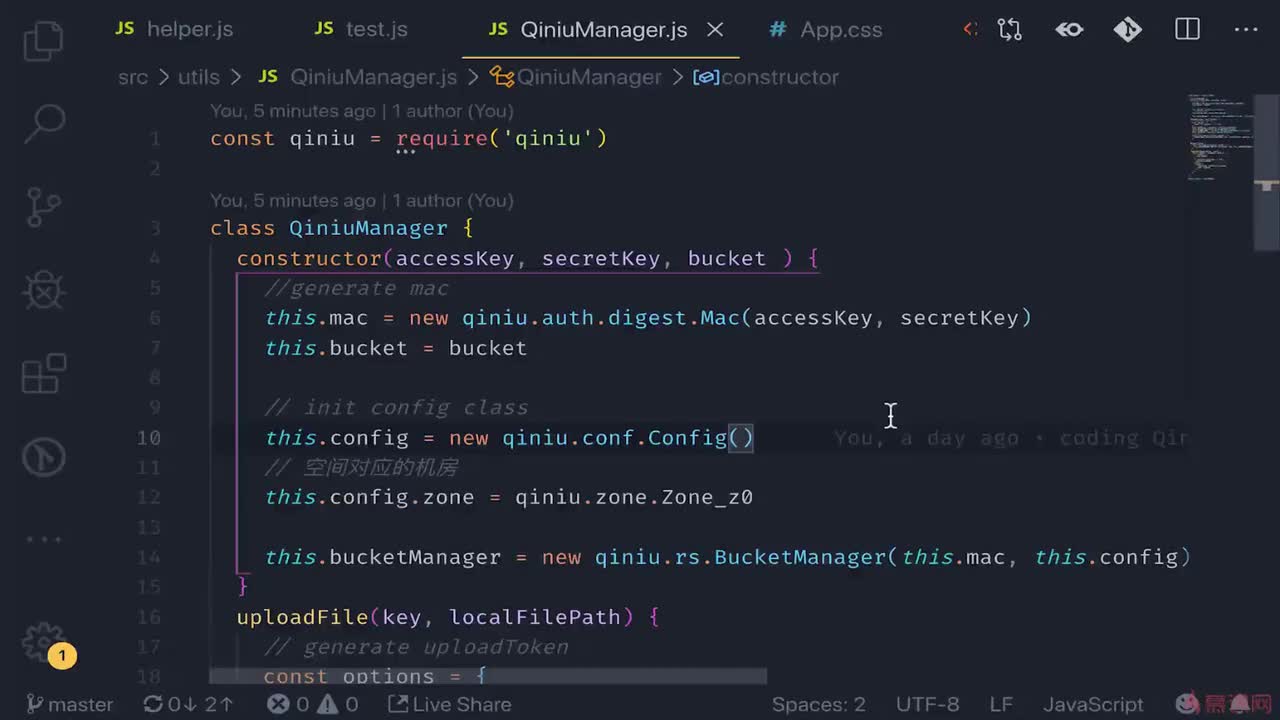This screenshot has width=1280, height=720.
Task: Expand the src breadcrumb
Action: coord(133,77)
